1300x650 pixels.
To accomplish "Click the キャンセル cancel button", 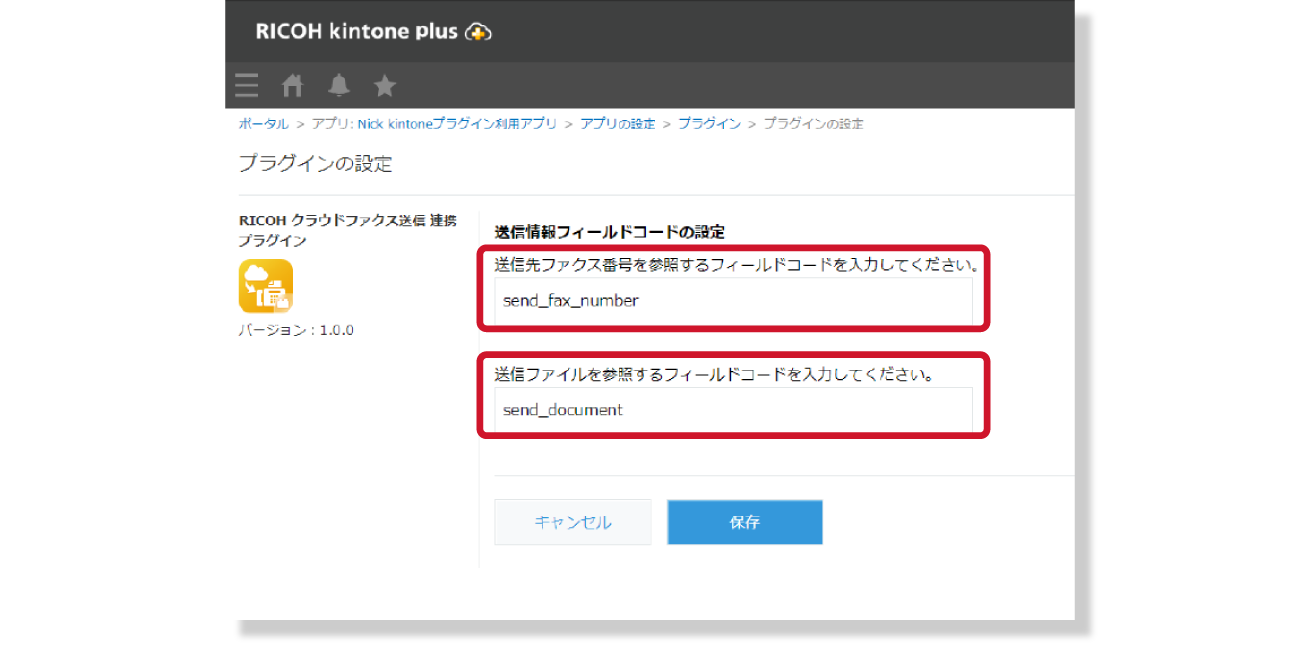I will [x=572, y=522].
